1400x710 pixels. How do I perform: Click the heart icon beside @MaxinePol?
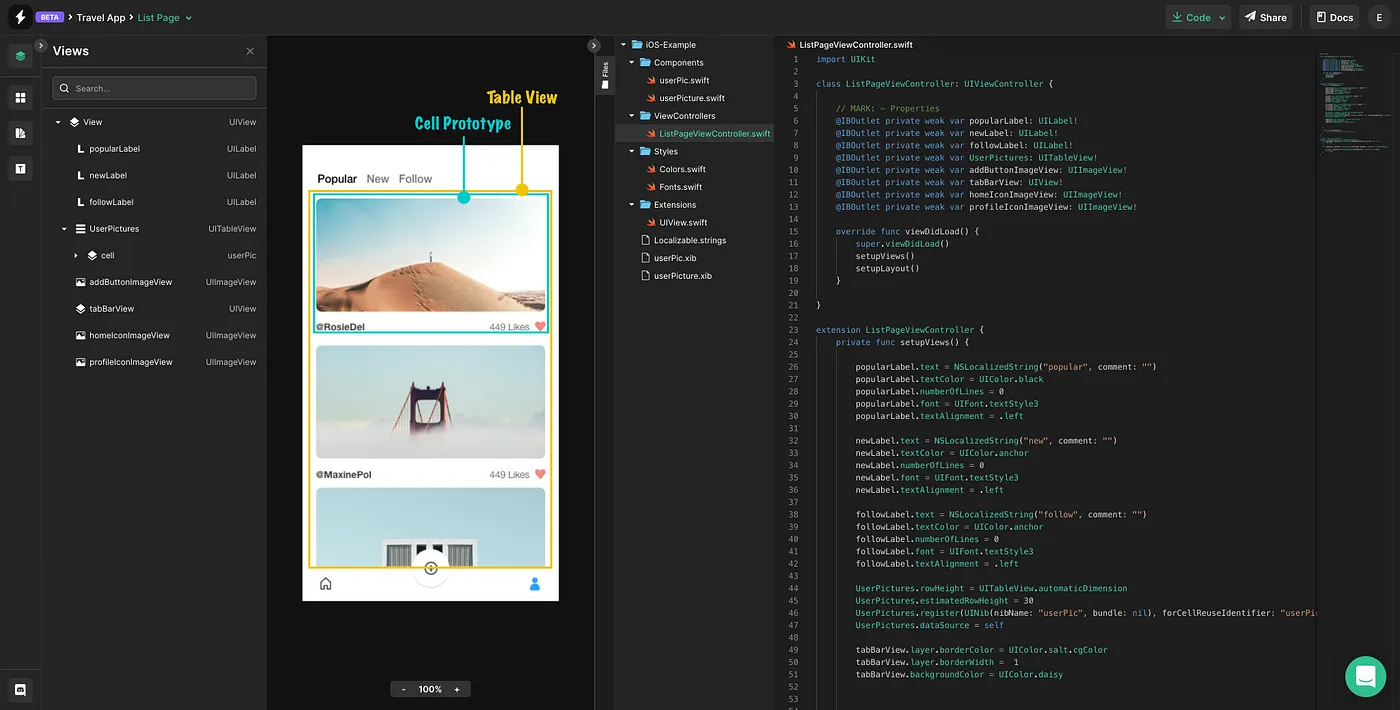coord(540,474)
